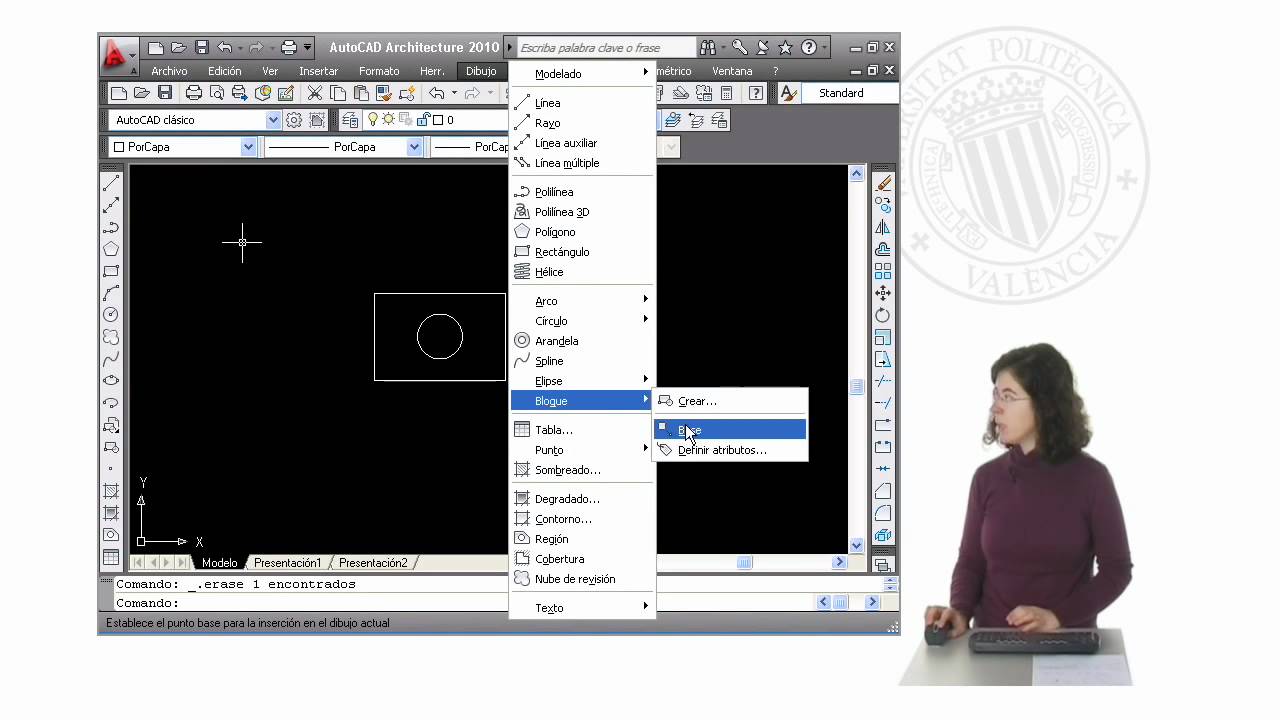1280x720 pixels.
Task: Select Erase tool in right modify toolbar
Action: pyautogui.click(x=883, y=183)
